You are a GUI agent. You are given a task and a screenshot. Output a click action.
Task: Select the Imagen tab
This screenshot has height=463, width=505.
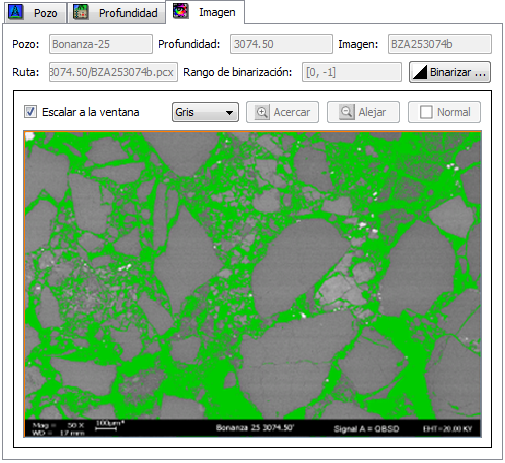(x=205, y=12)
